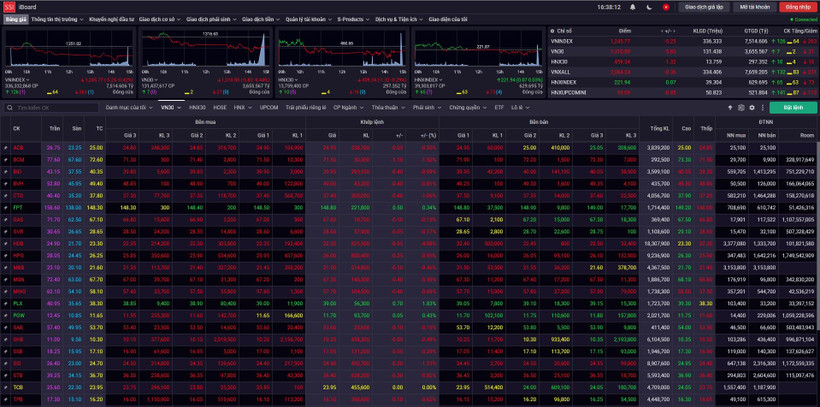Click the SSI logo
Screen dimensions: 820x407
pos(9,7)
